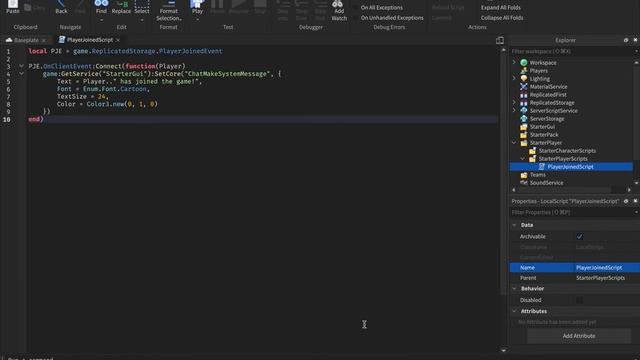Toggle the Disabled checkbox
The width and height of the screenshot is (640, 360).
coord(579,300)
